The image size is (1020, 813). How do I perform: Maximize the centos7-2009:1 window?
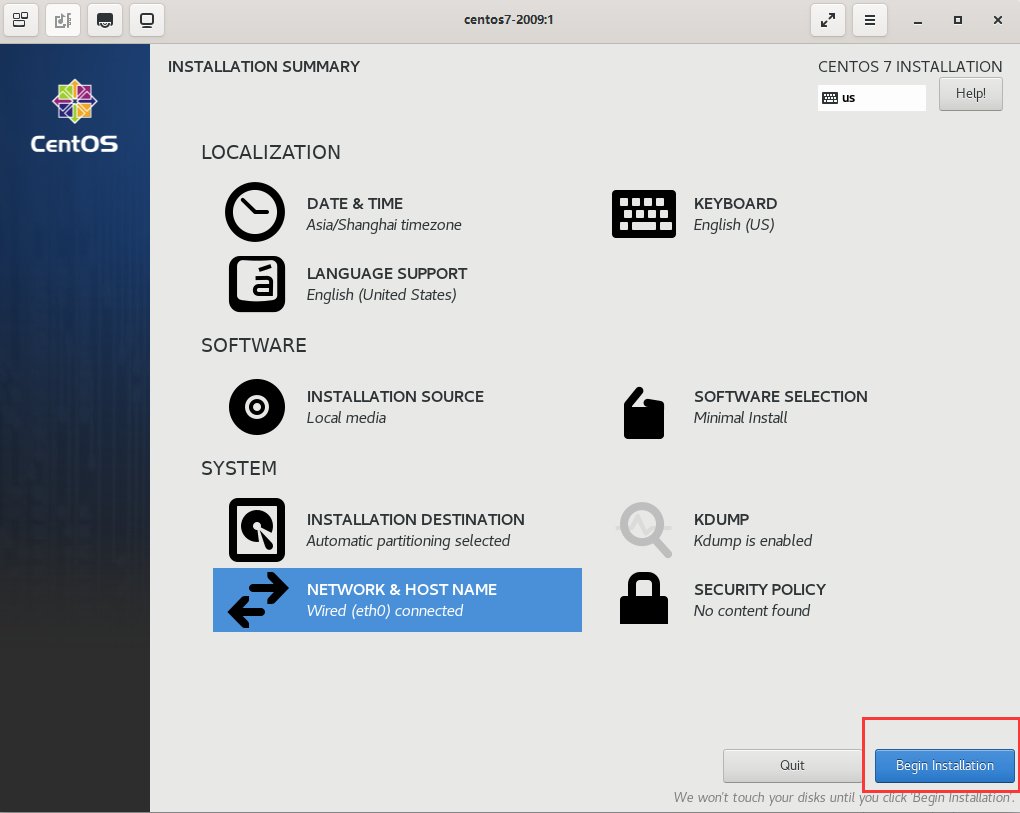click(x=958, y=20)
